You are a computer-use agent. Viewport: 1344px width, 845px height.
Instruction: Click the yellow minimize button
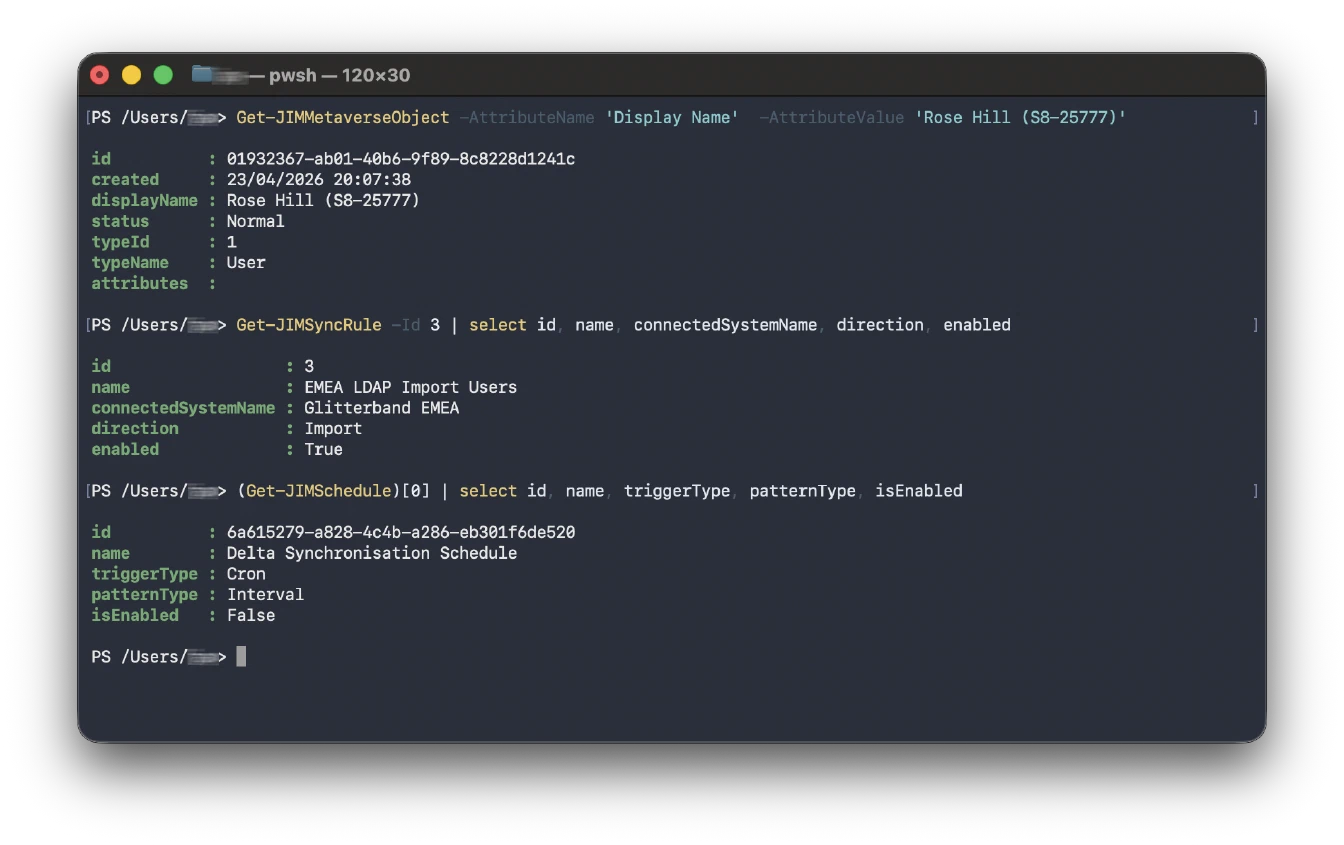pos(131,74)
